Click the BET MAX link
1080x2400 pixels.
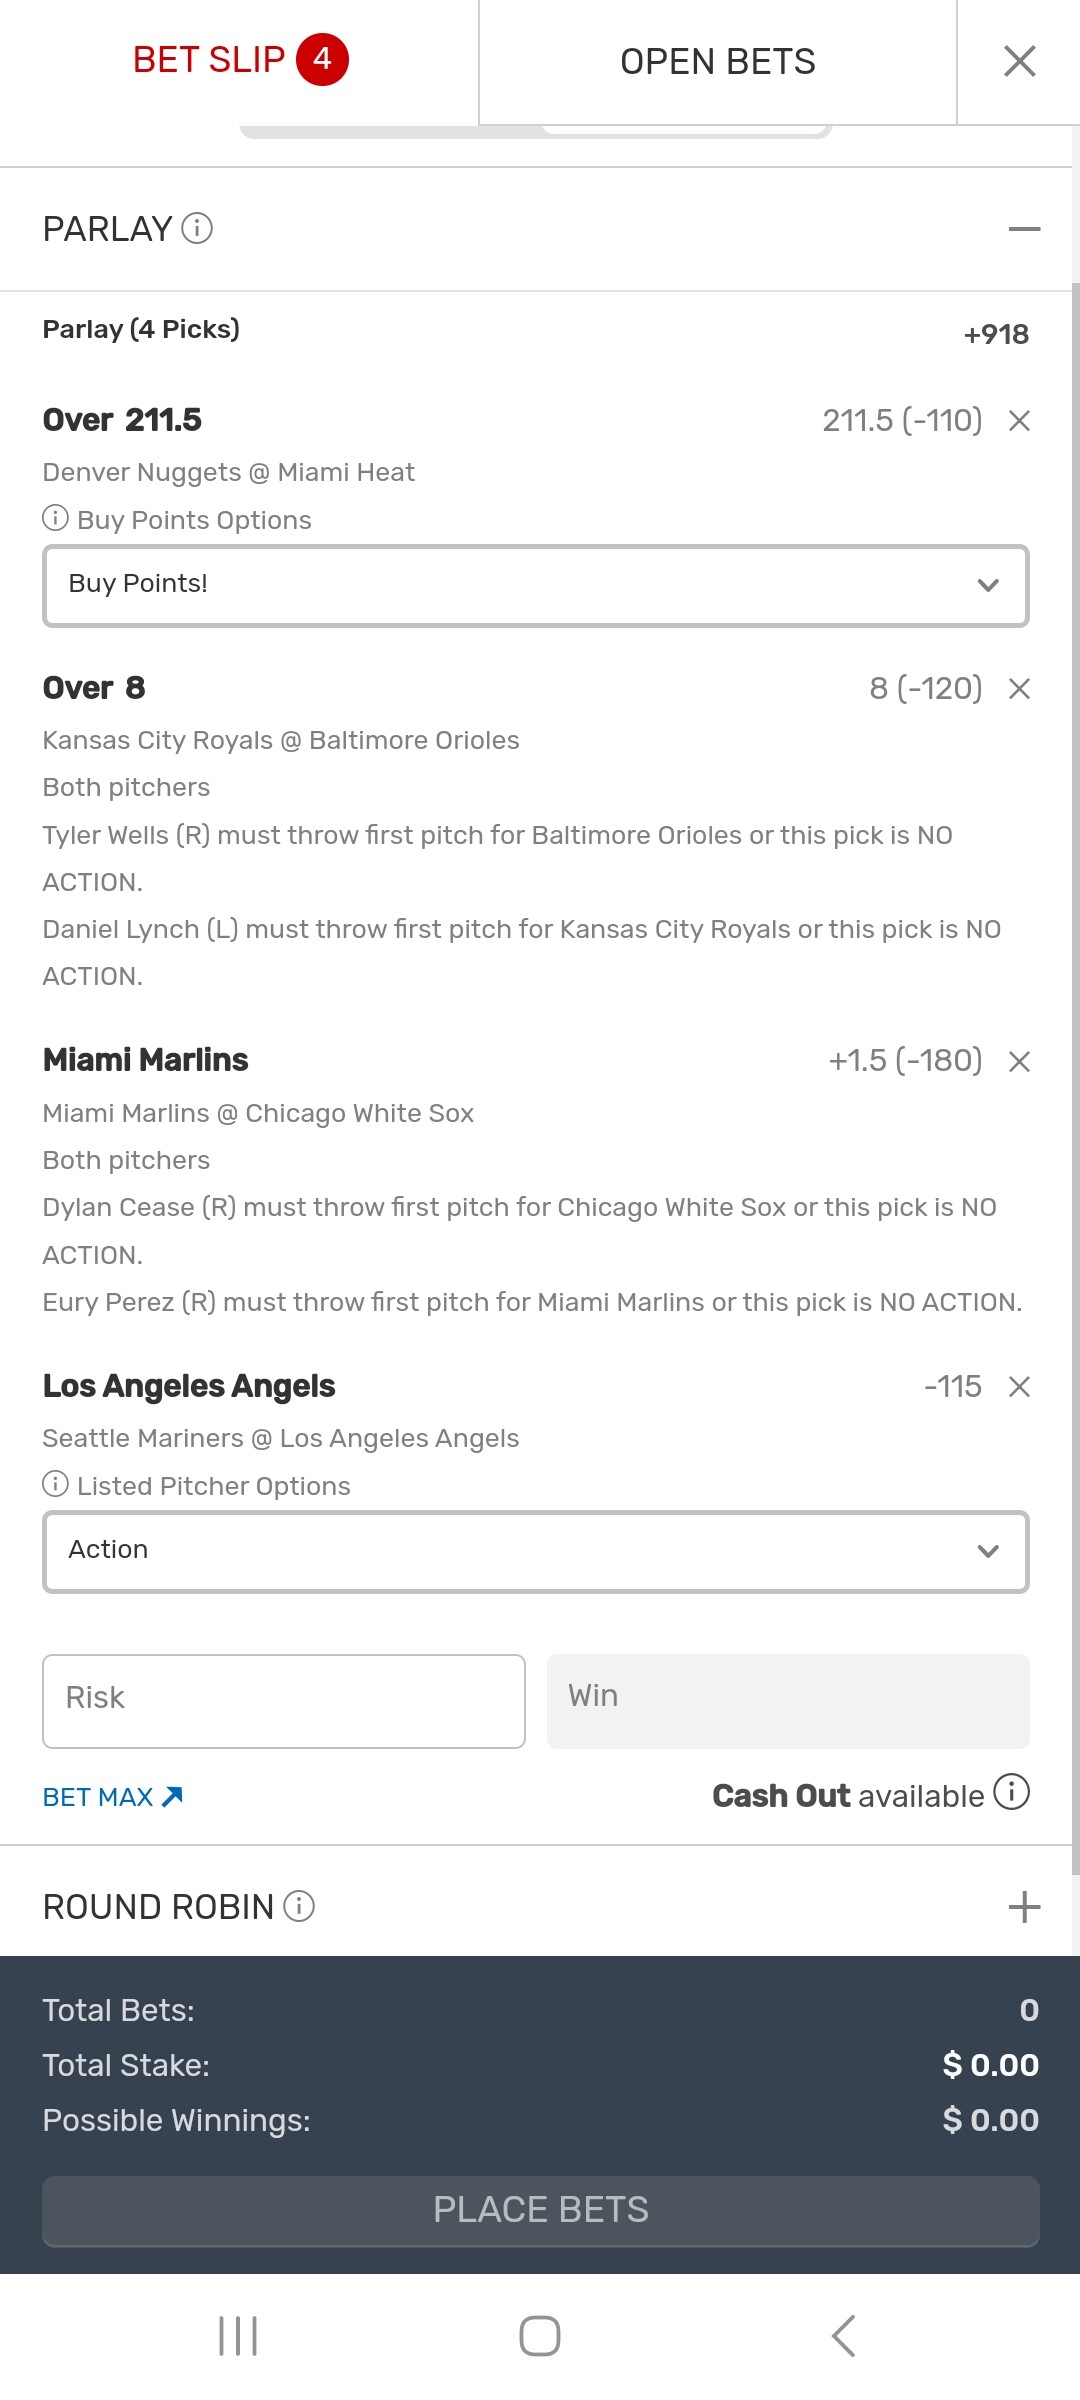point(112,1797)
